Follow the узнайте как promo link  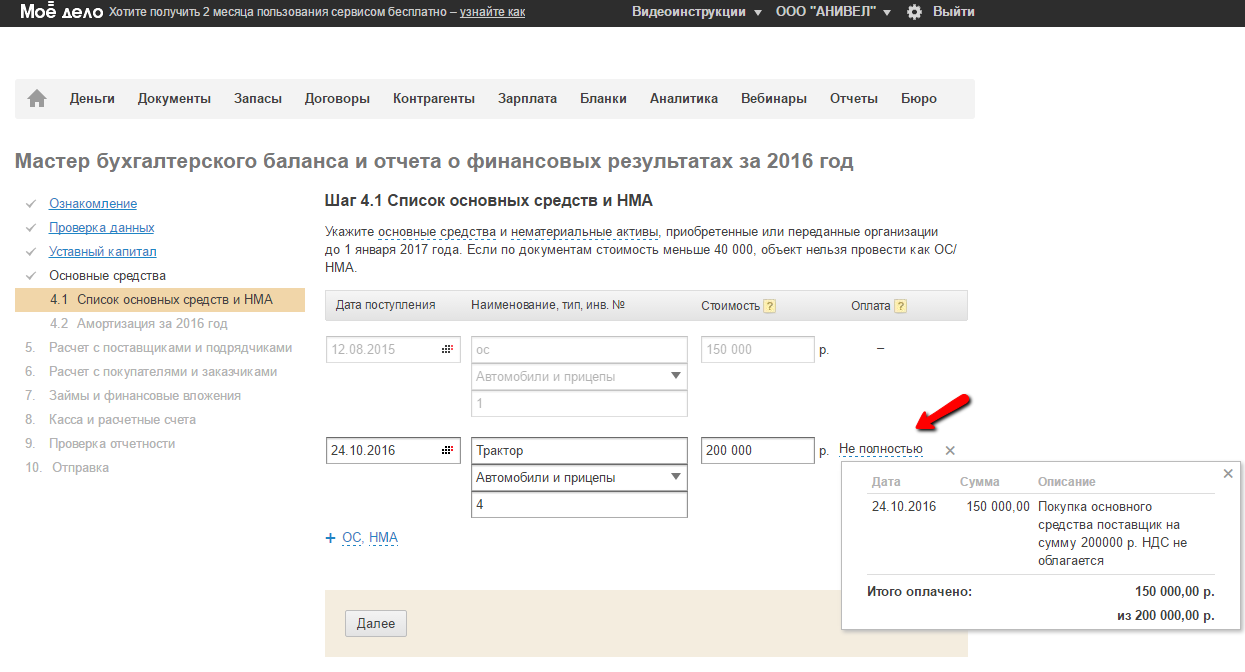(492, 12)
